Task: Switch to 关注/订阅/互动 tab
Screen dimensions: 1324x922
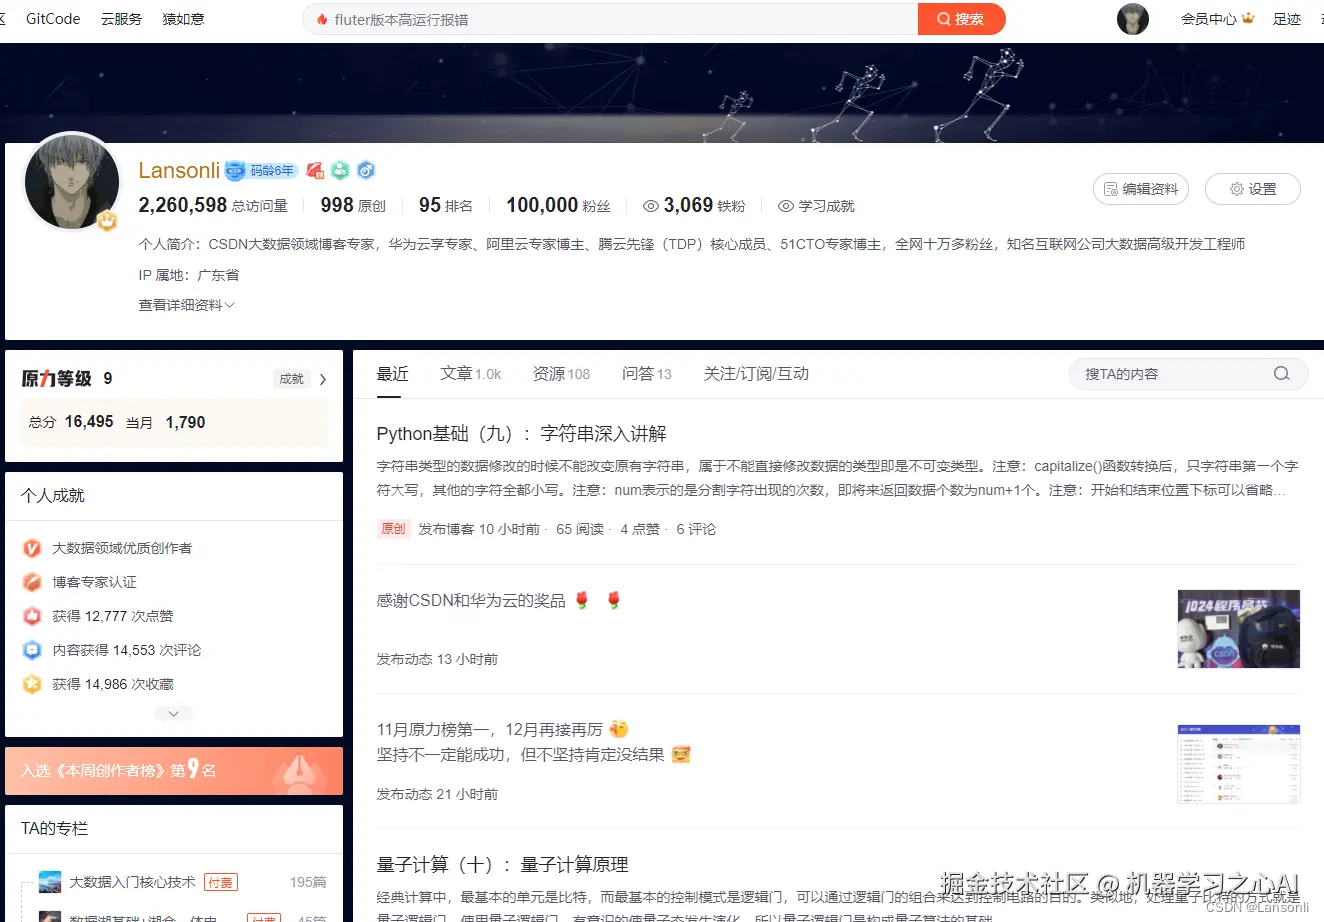Action: tap(756, 373)
